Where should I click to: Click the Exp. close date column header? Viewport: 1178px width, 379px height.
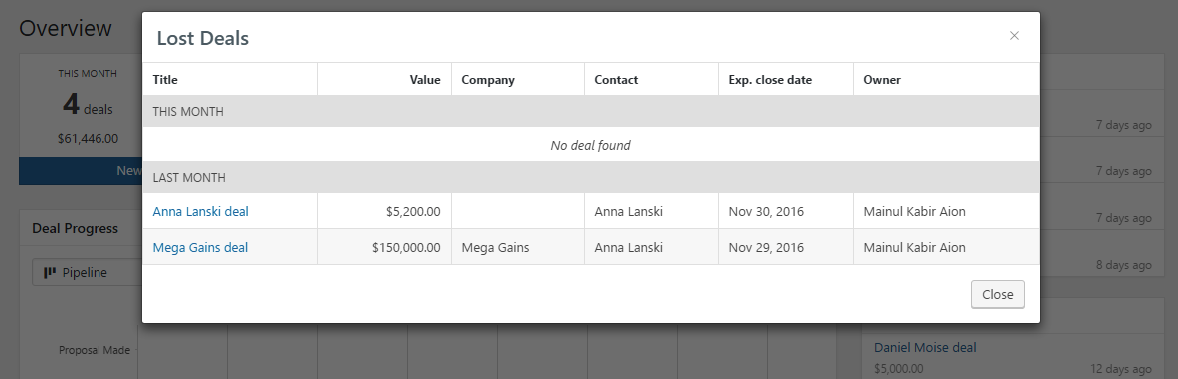tap(770, 80)
